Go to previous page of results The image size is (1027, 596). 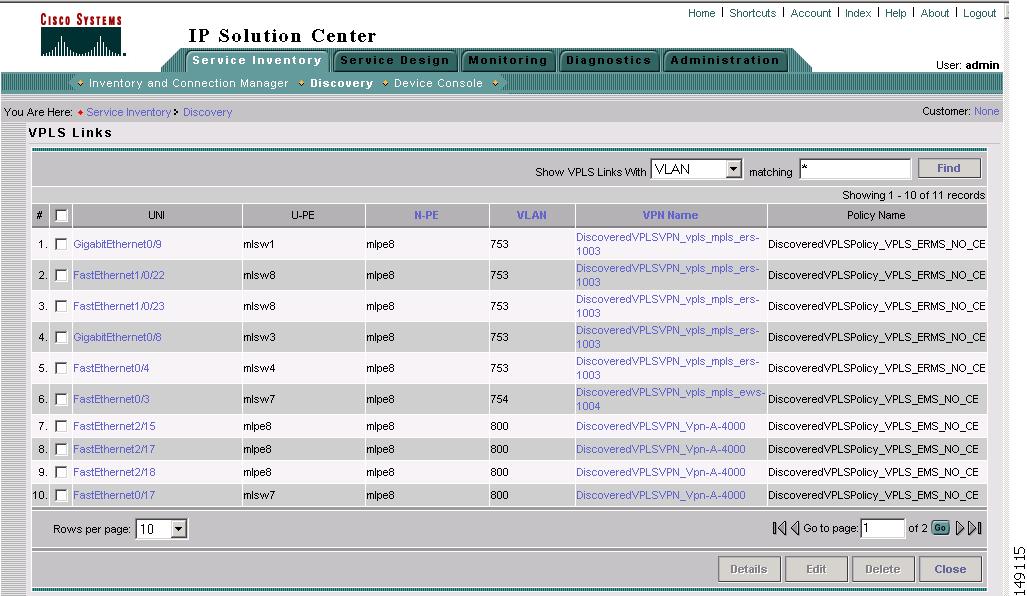(x=794, y=528)
